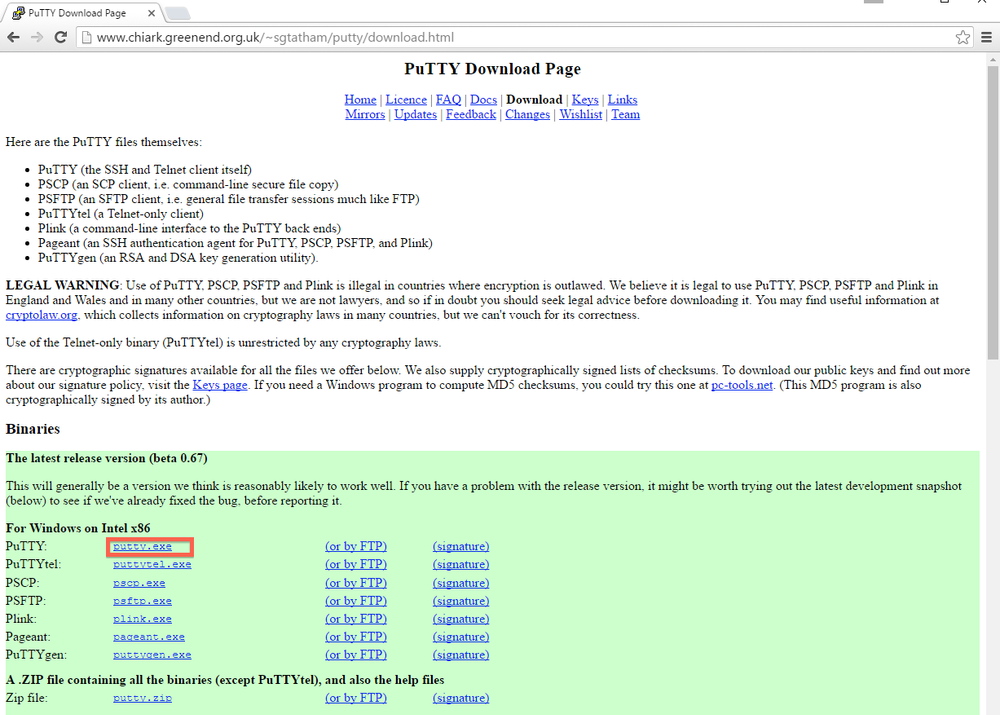Open the Chrome hamburger menu

pos(986,37)
